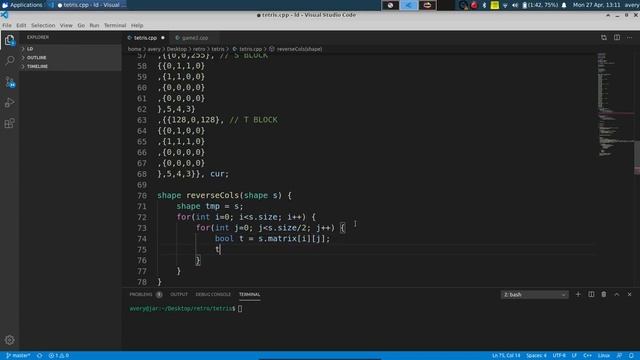
Task: Open the battery indicator (1:42, 75%)
Action: coord(540,5)
